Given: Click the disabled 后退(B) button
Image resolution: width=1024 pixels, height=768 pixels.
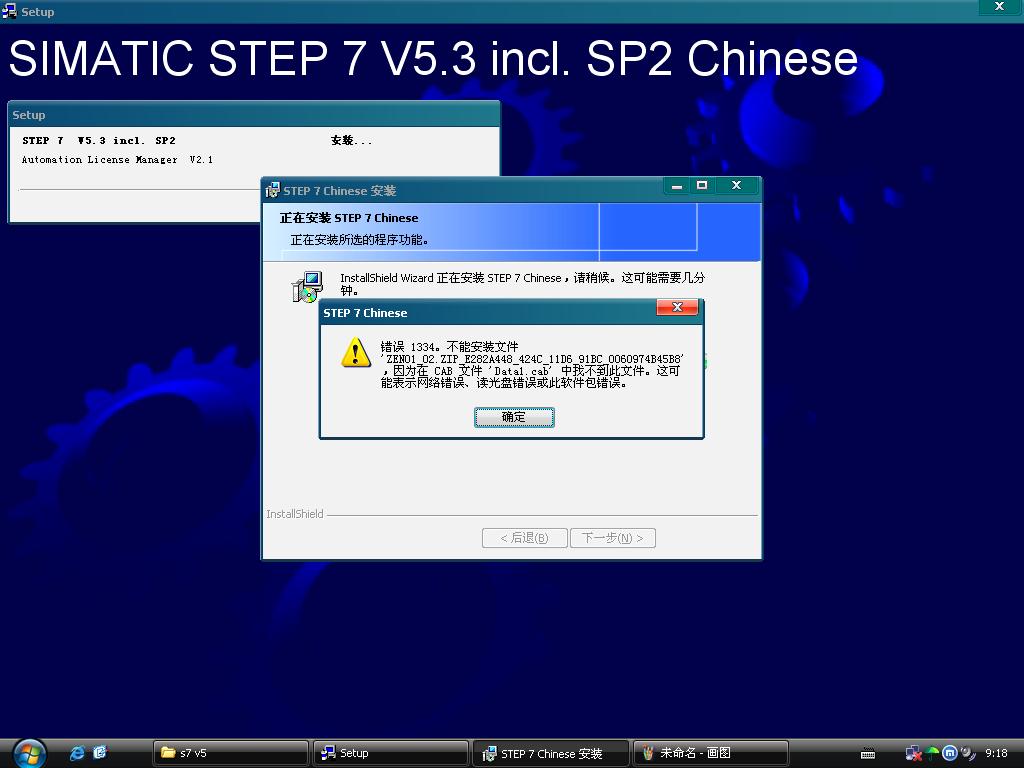Looking at the screenshot, I should 524,538.
